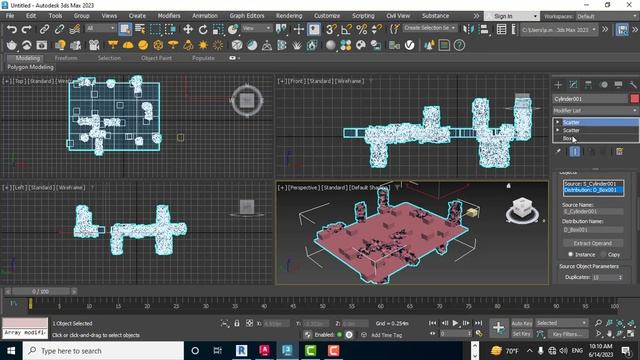
Task: Toggle the 3D Snaps icon
Action: click(x=331, y=29)
